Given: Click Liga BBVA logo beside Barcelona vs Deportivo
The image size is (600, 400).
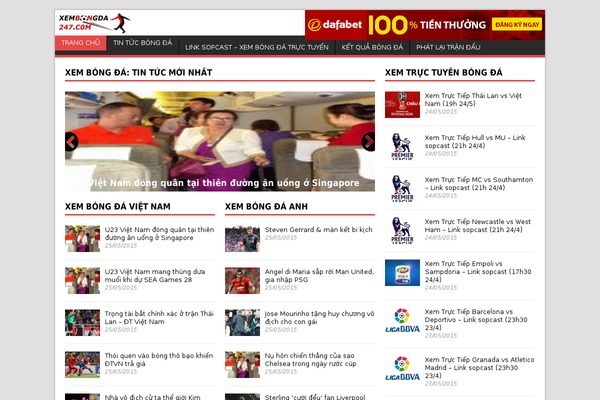Looking at the screenshot, I should click(402, 321).
